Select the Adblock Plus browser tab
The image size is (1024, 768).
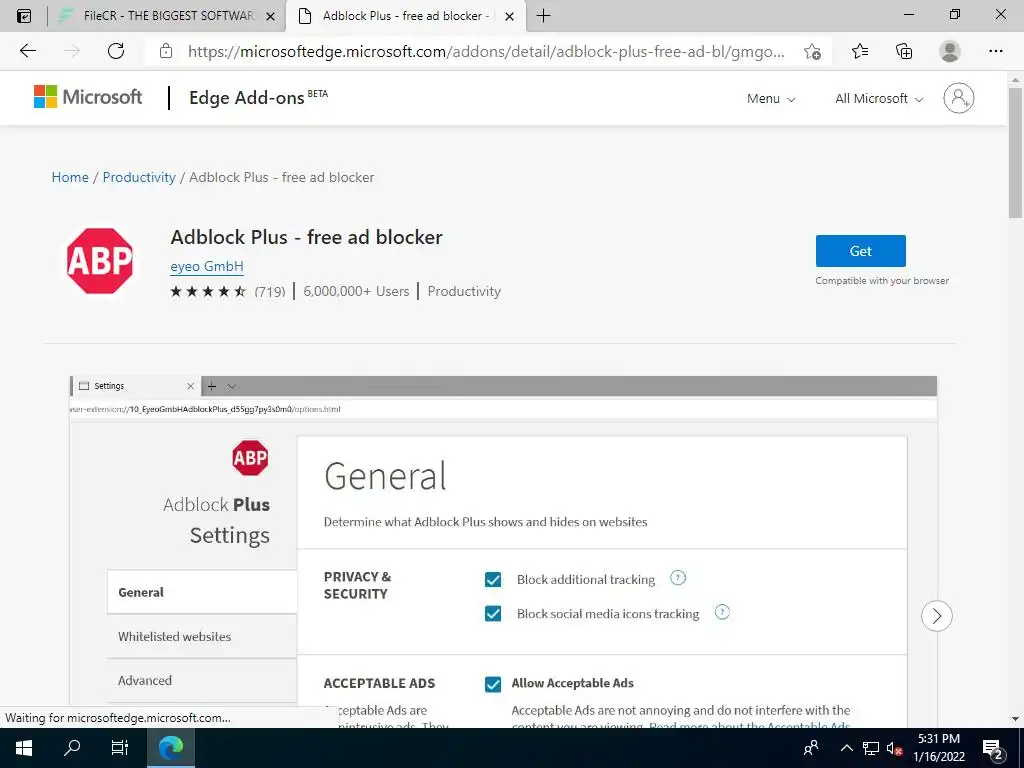point(405,16)
